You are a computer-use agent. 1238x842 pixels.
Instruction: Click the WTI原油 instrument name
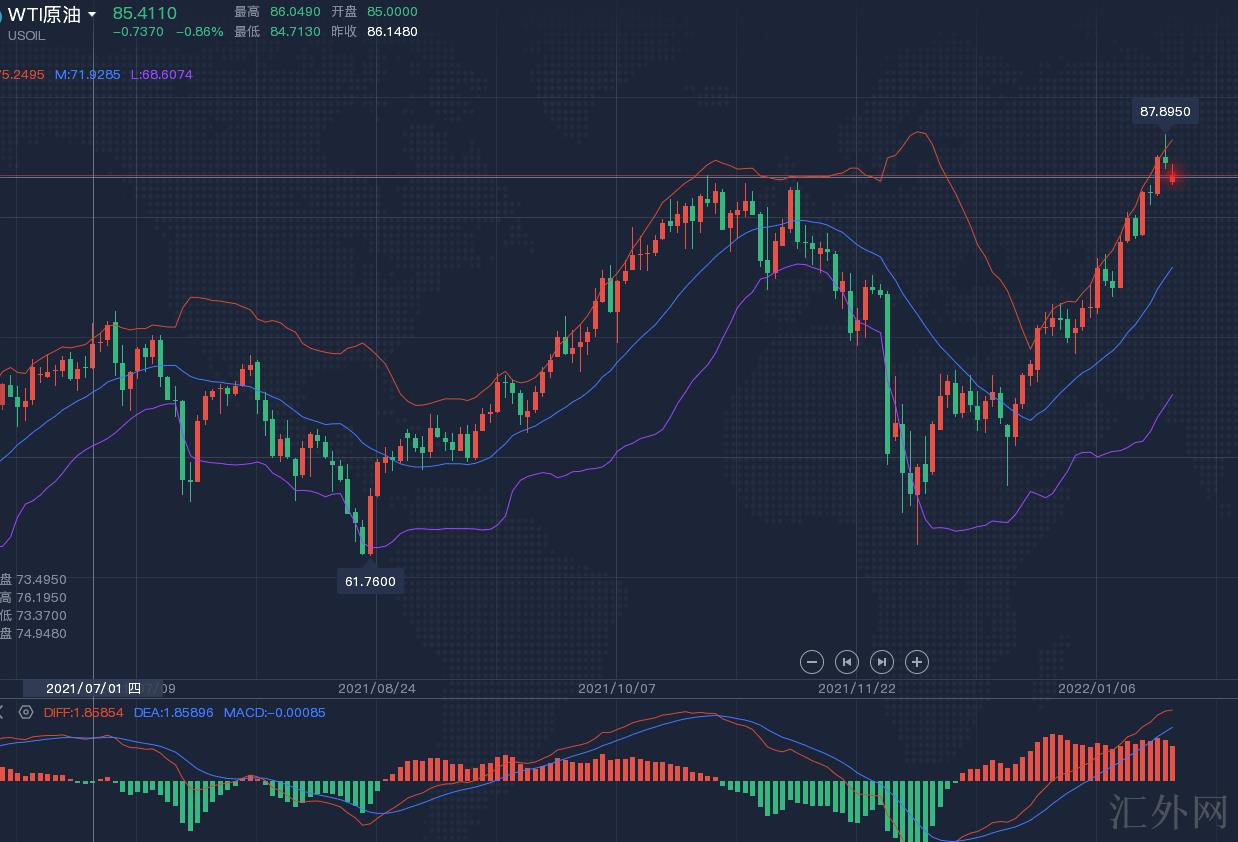tap(43, 14)
